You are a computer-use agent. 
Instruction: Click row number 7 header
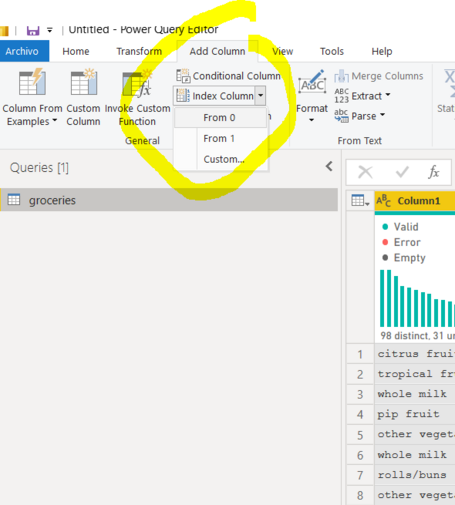tap(360, 475)
